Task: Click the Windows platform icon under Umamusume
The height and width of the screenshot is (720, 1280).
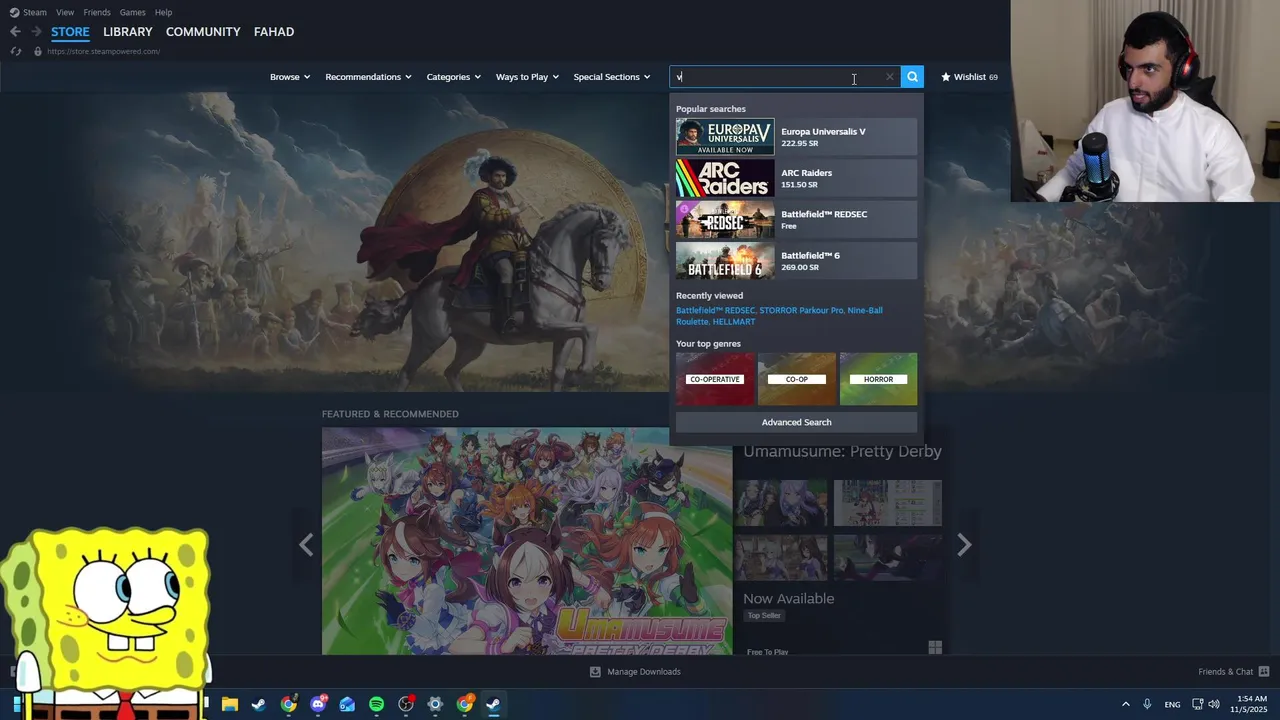Action: [x=935, y=648]
